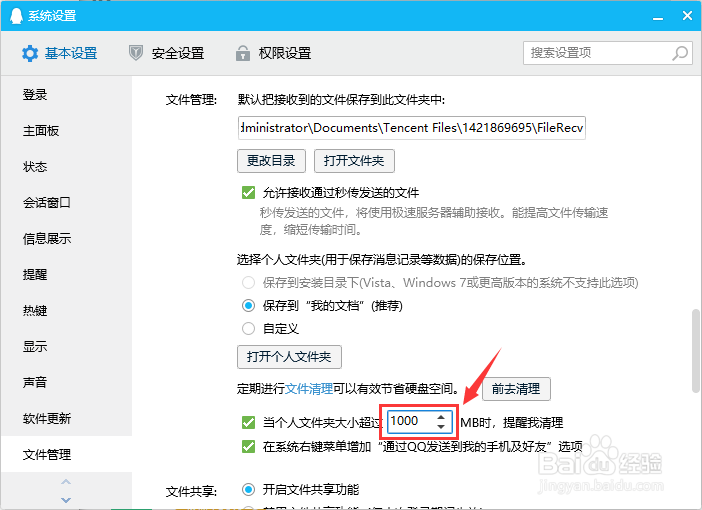
Task: Click the shield icon for 安全设置
Action: click(x=136, y=53)
